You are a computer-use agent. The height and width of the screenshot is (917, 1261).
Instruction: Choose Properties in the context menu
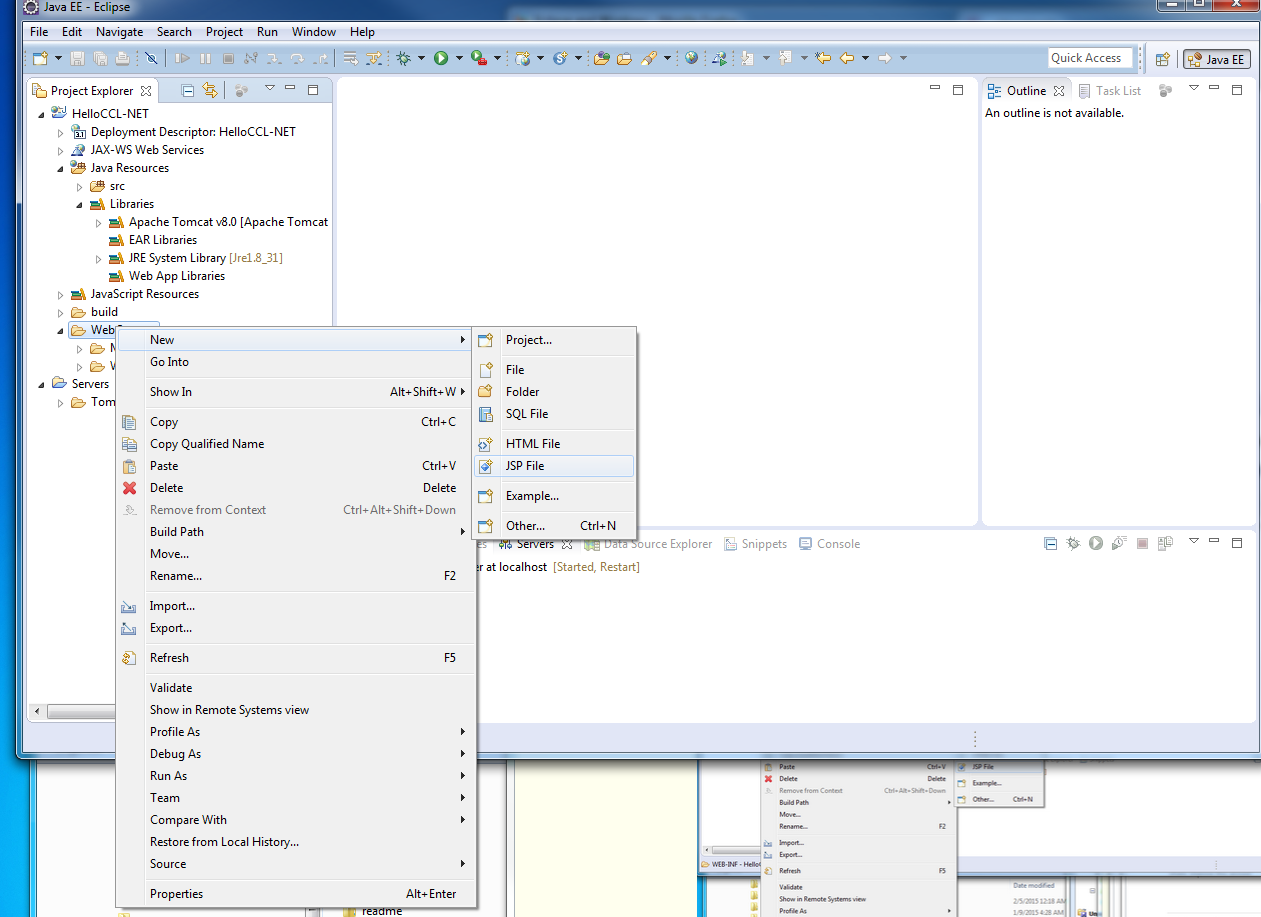pyautogui.click(x=176, y=894)
